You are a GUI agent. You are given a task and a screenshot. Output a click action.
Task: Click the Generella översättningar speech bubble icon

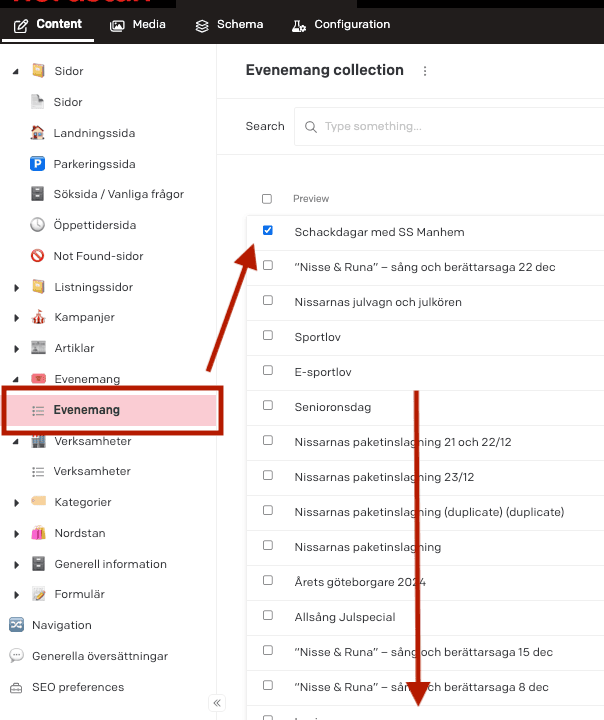click(16, 656)
